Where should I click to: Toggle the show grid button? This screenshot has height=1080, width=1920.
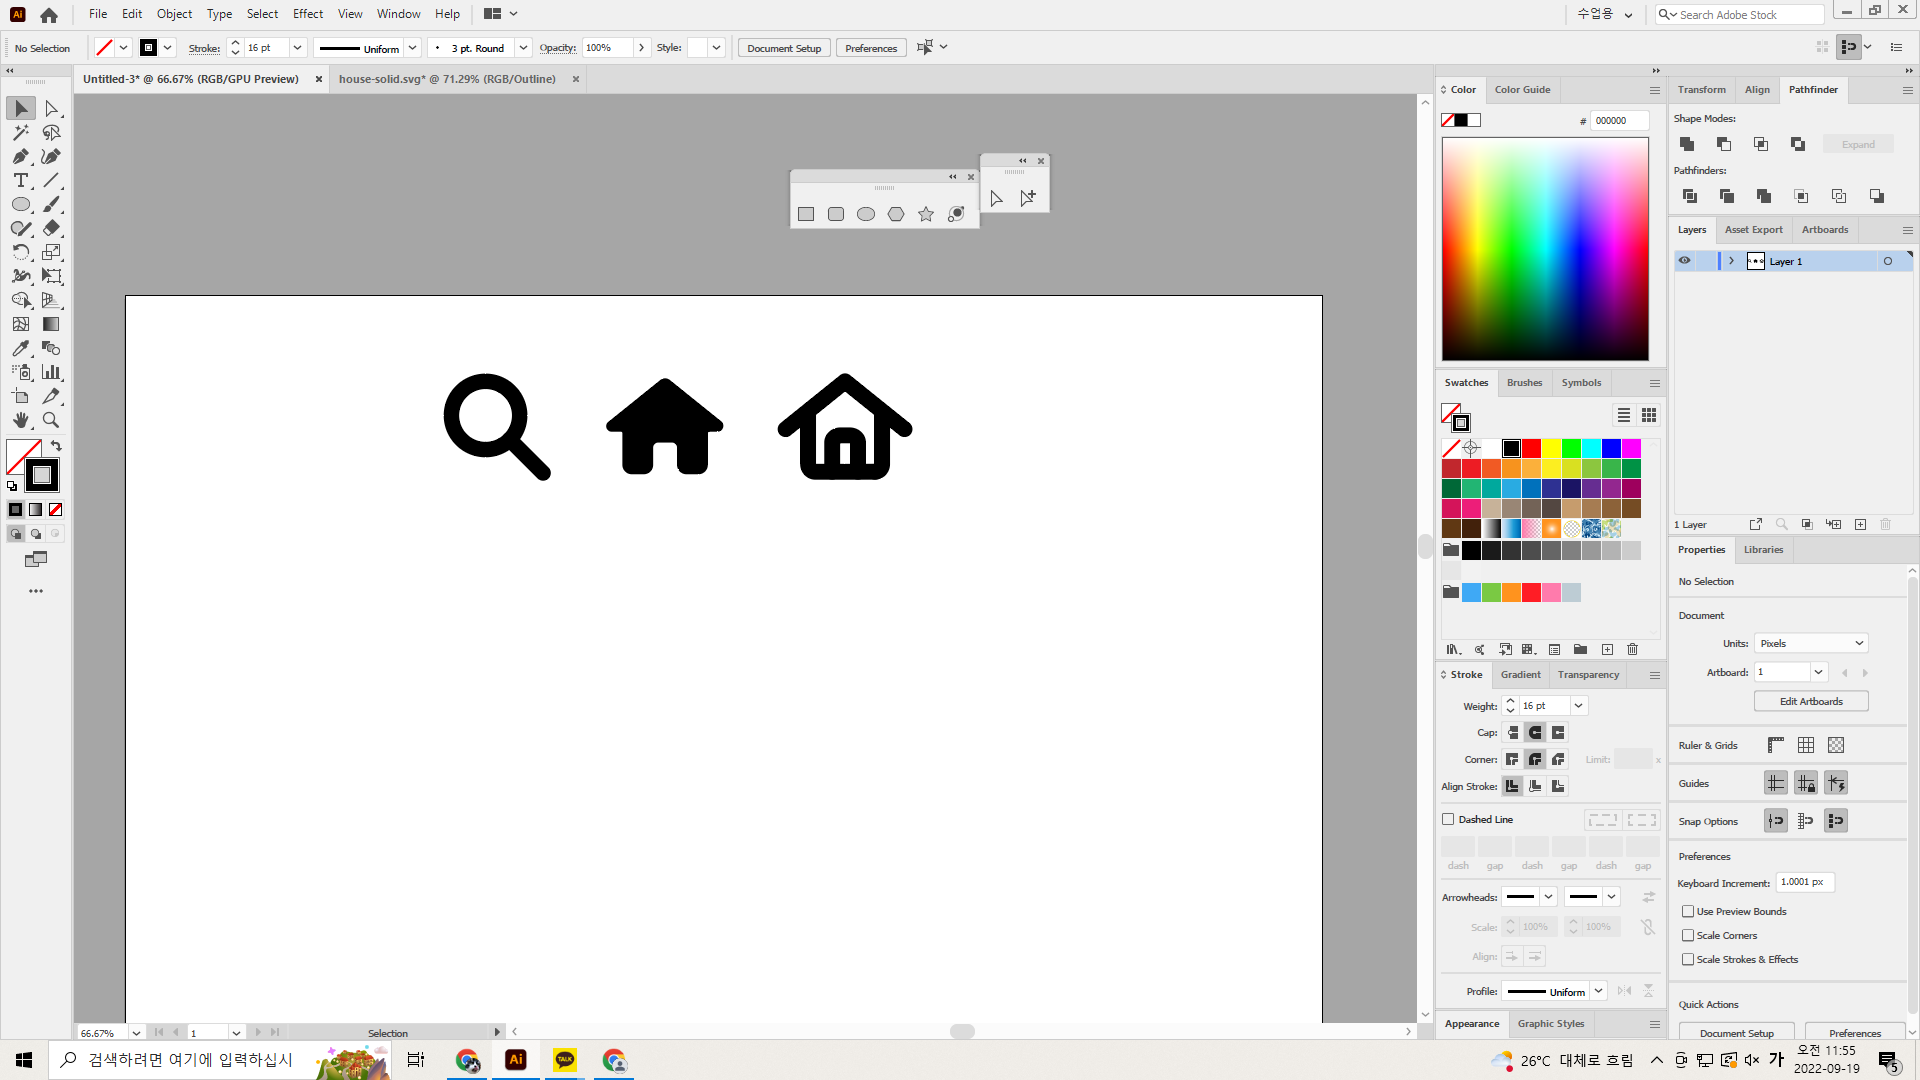coord(1806,745)
